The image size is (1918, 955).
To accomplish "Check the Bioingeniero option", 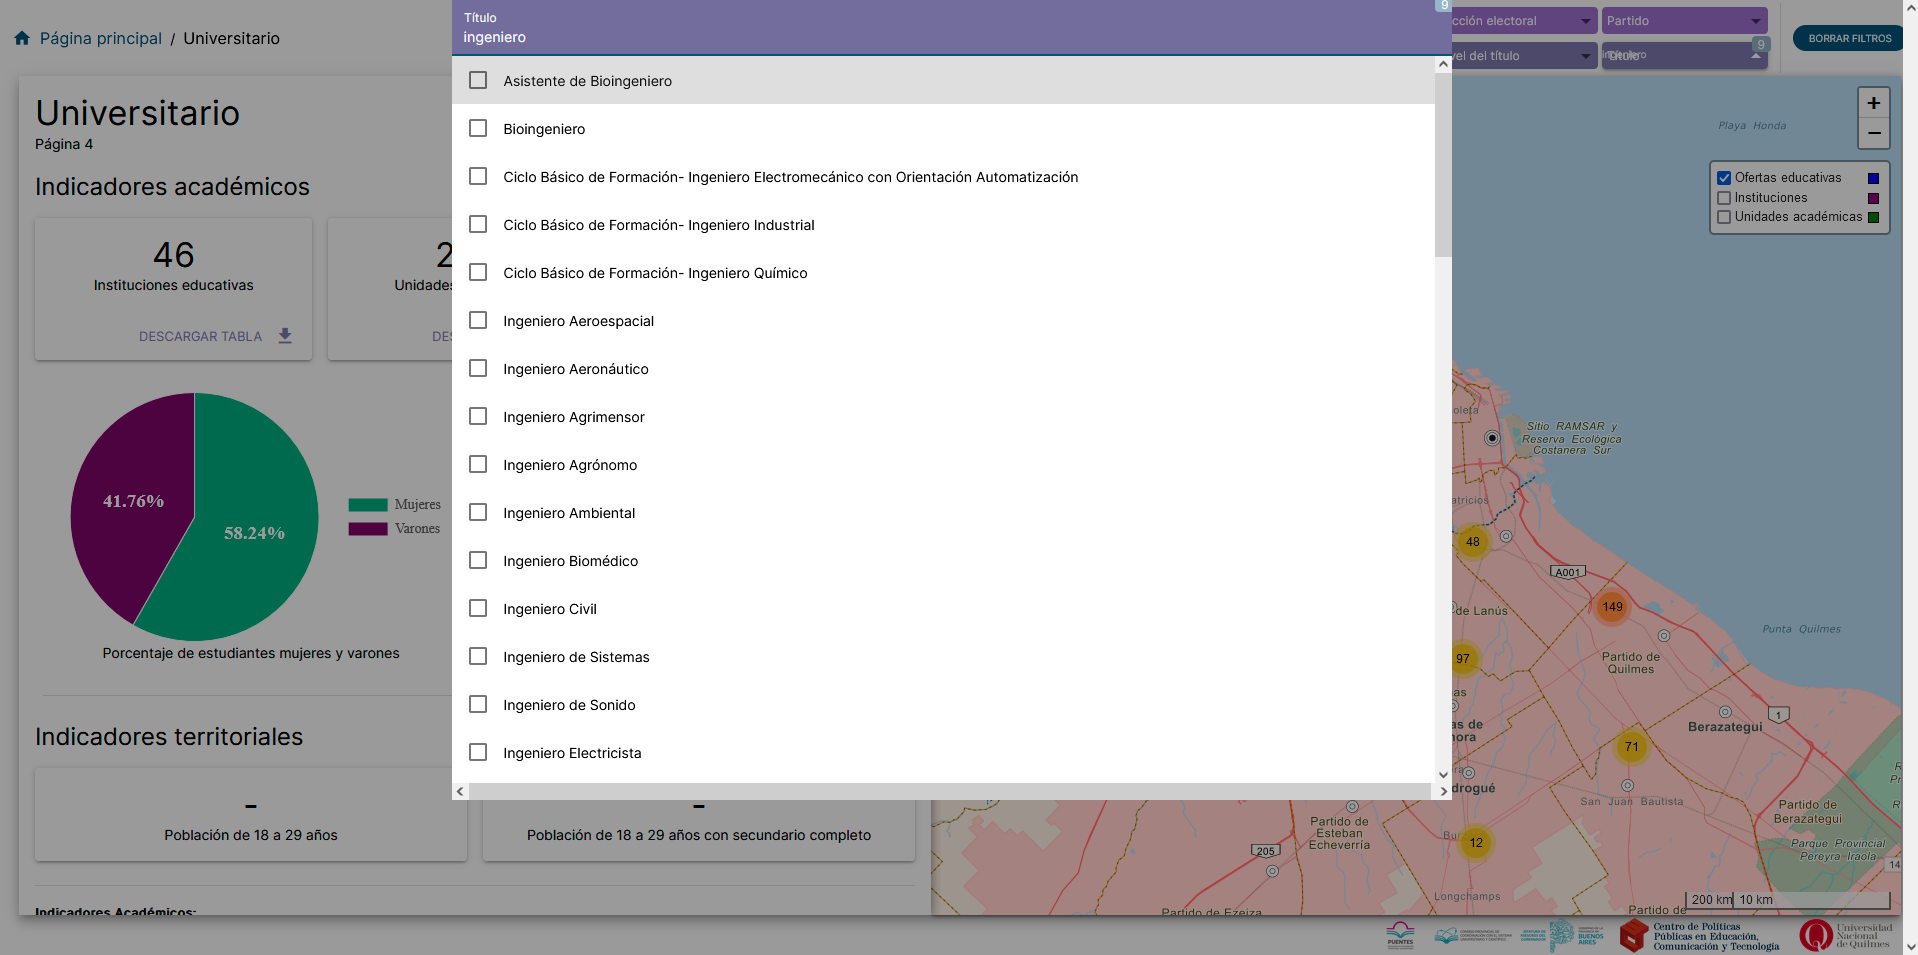I will (478, 129).
